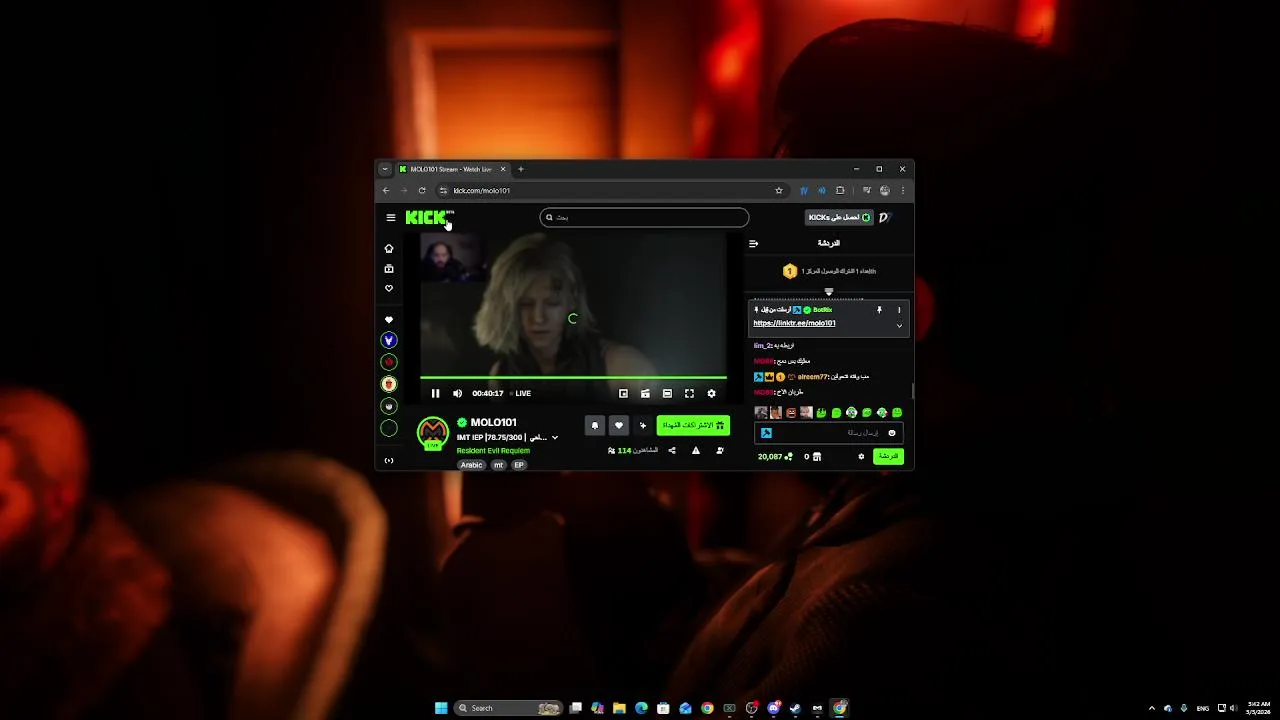Open Chrome extensions puzzle icon
1280x720 pixels.
(840, 190)
